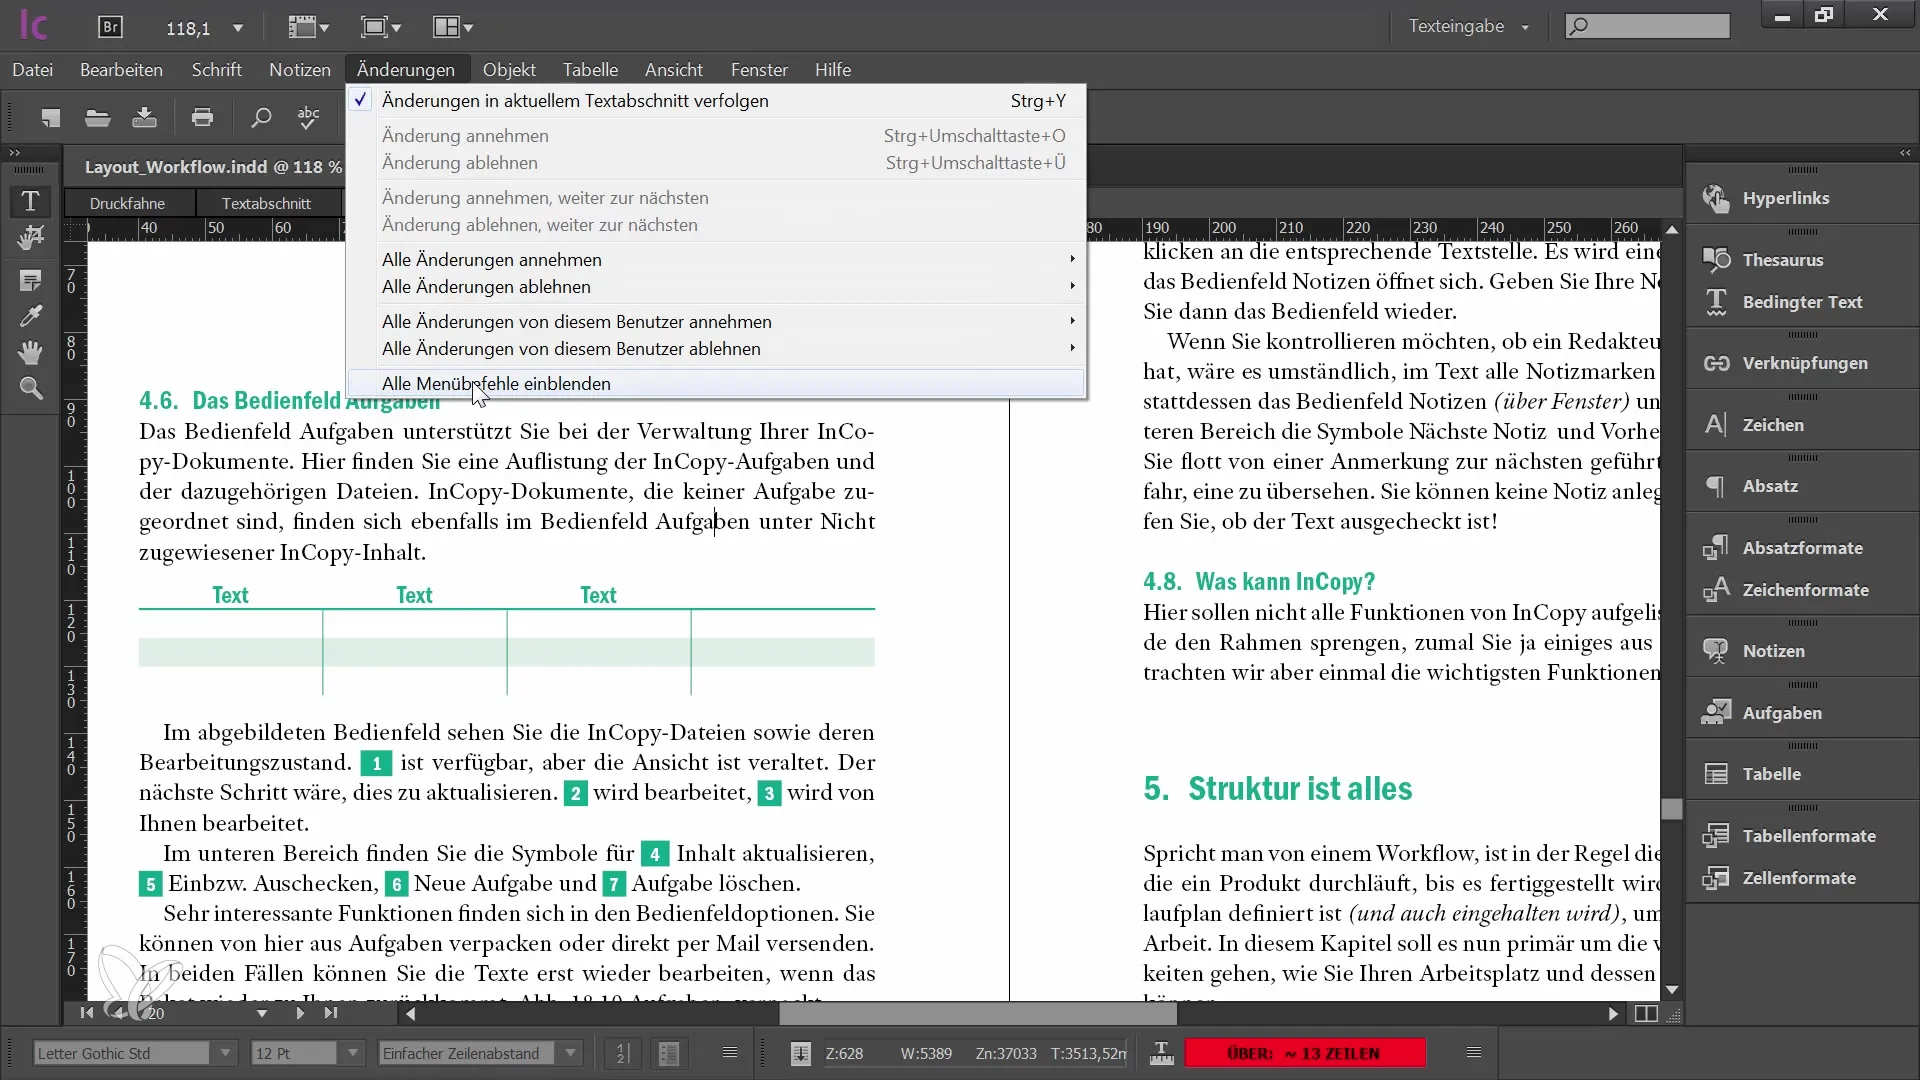Screen dimensions: 1920x1080
Task: Click the Tabelle panel icon
Action: tap(1716, 774)
